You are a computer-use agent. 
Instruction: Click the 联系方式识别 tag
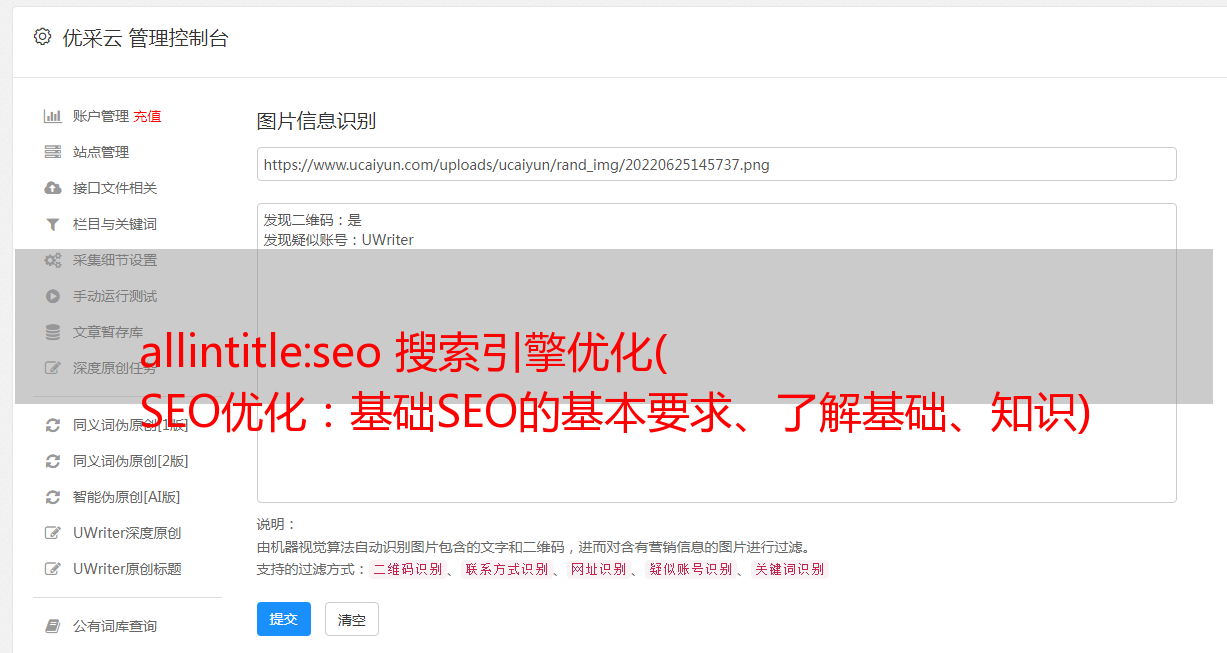pyautogui.click(x=506, y=569)
